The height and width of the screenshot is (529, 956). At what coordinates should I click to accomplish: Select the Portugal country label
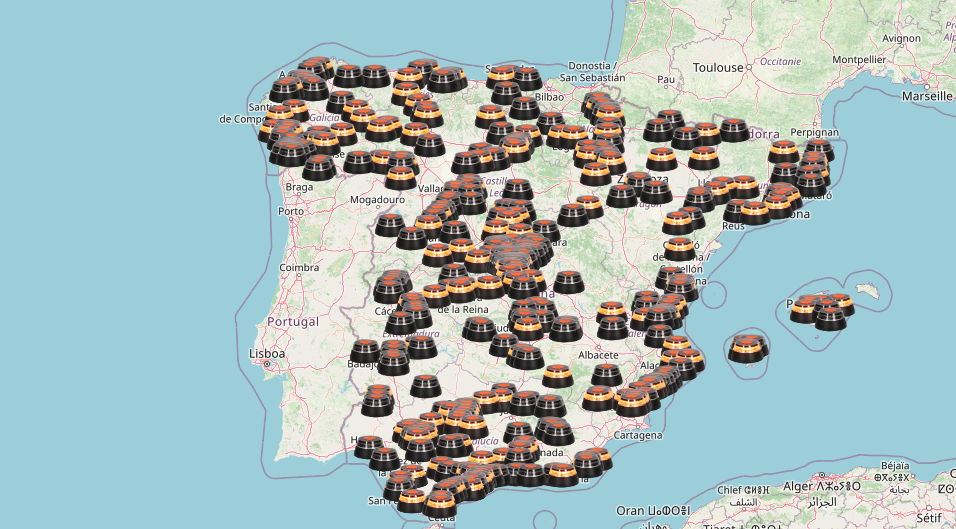pos(293,321)
